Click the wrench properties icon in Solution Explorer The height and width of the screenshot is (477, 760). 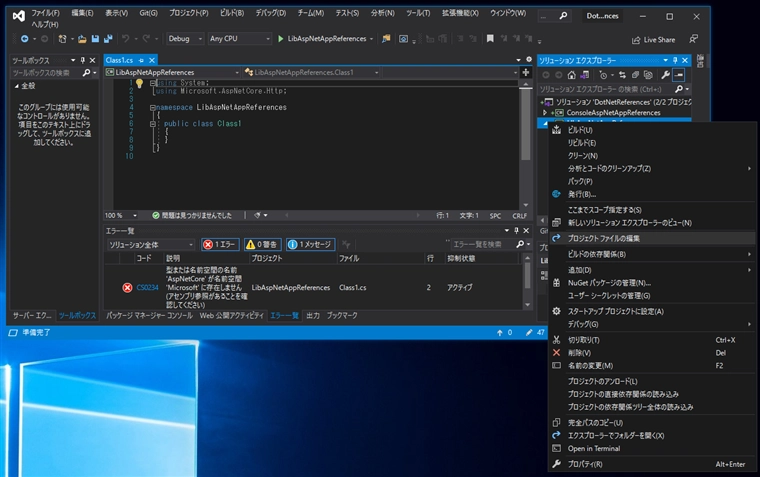coord(665,75)
